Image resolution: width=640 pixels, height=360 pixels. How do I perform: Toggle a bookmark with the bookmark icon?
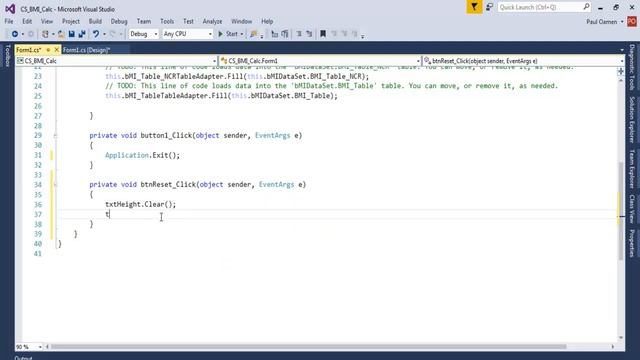coord(323,34)
